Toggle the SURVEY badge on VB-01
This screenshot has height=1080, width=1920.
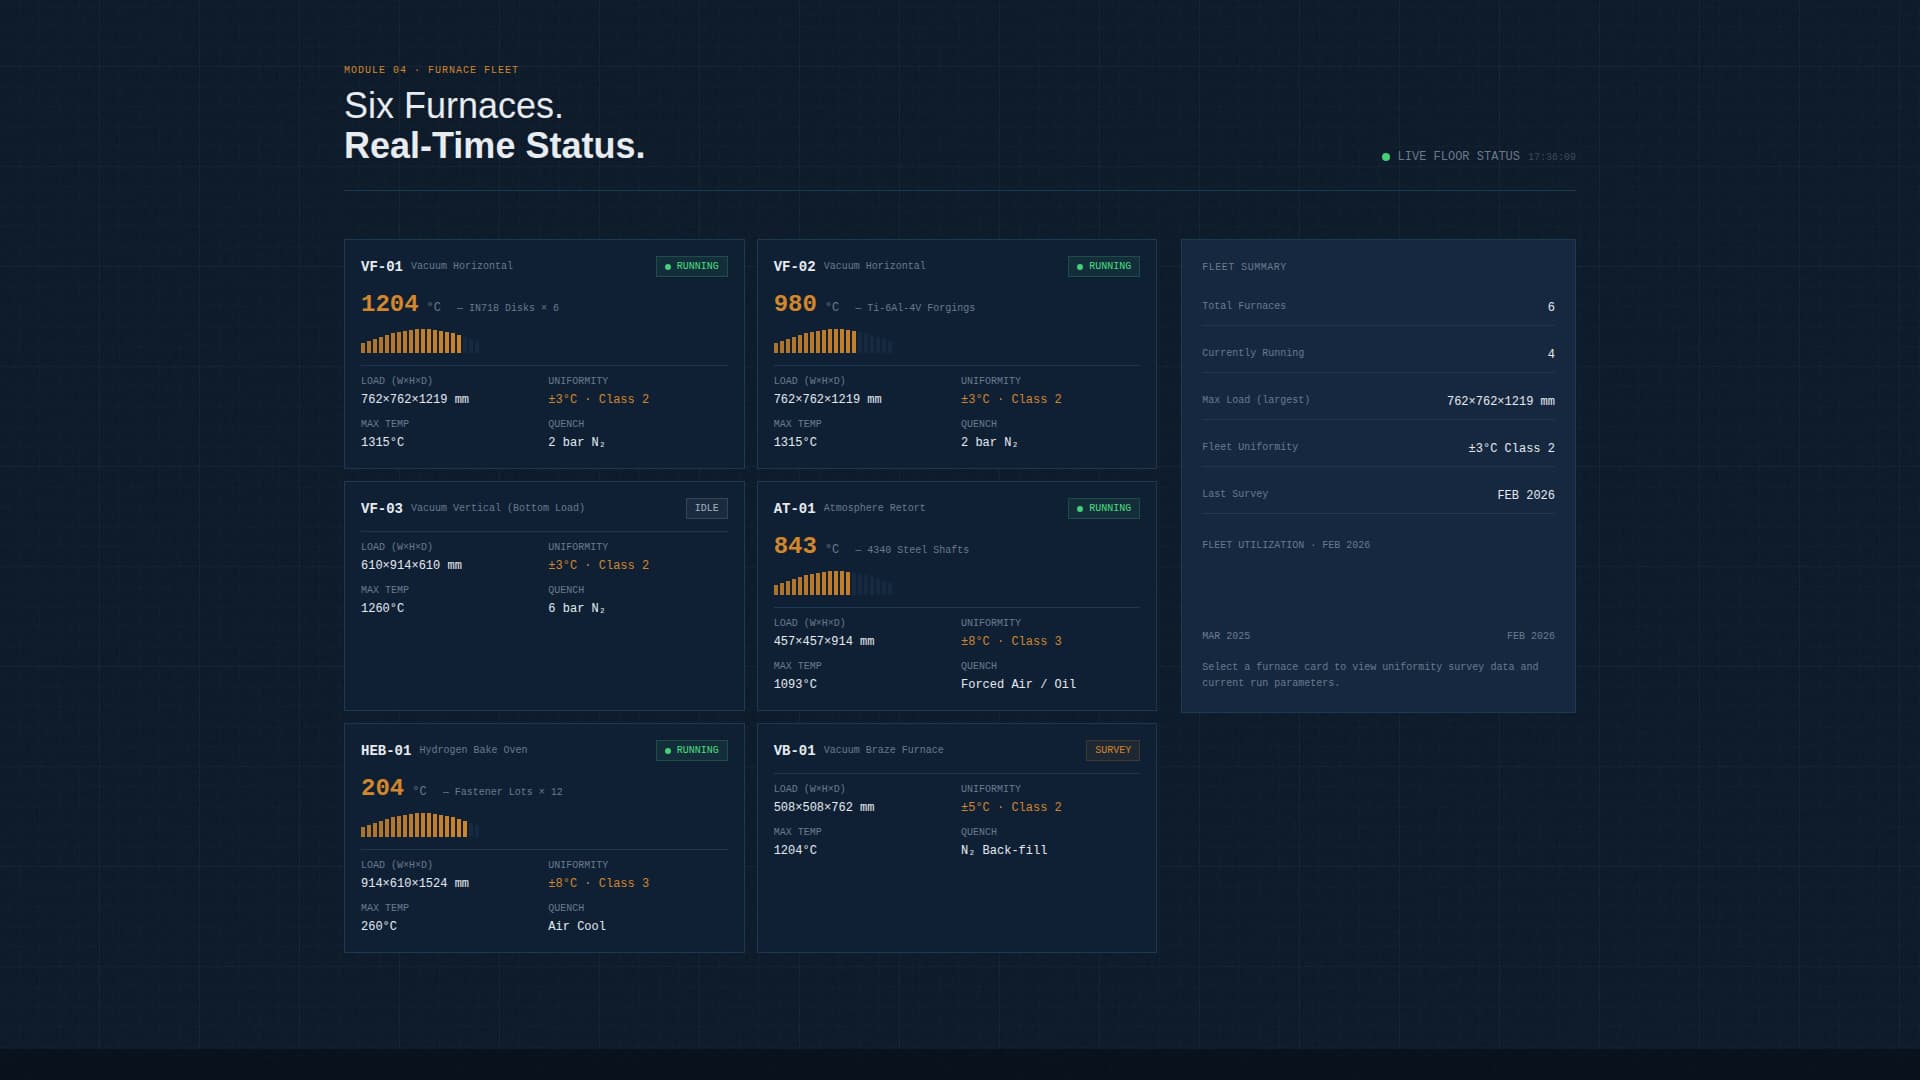[x=1113, y=750]
